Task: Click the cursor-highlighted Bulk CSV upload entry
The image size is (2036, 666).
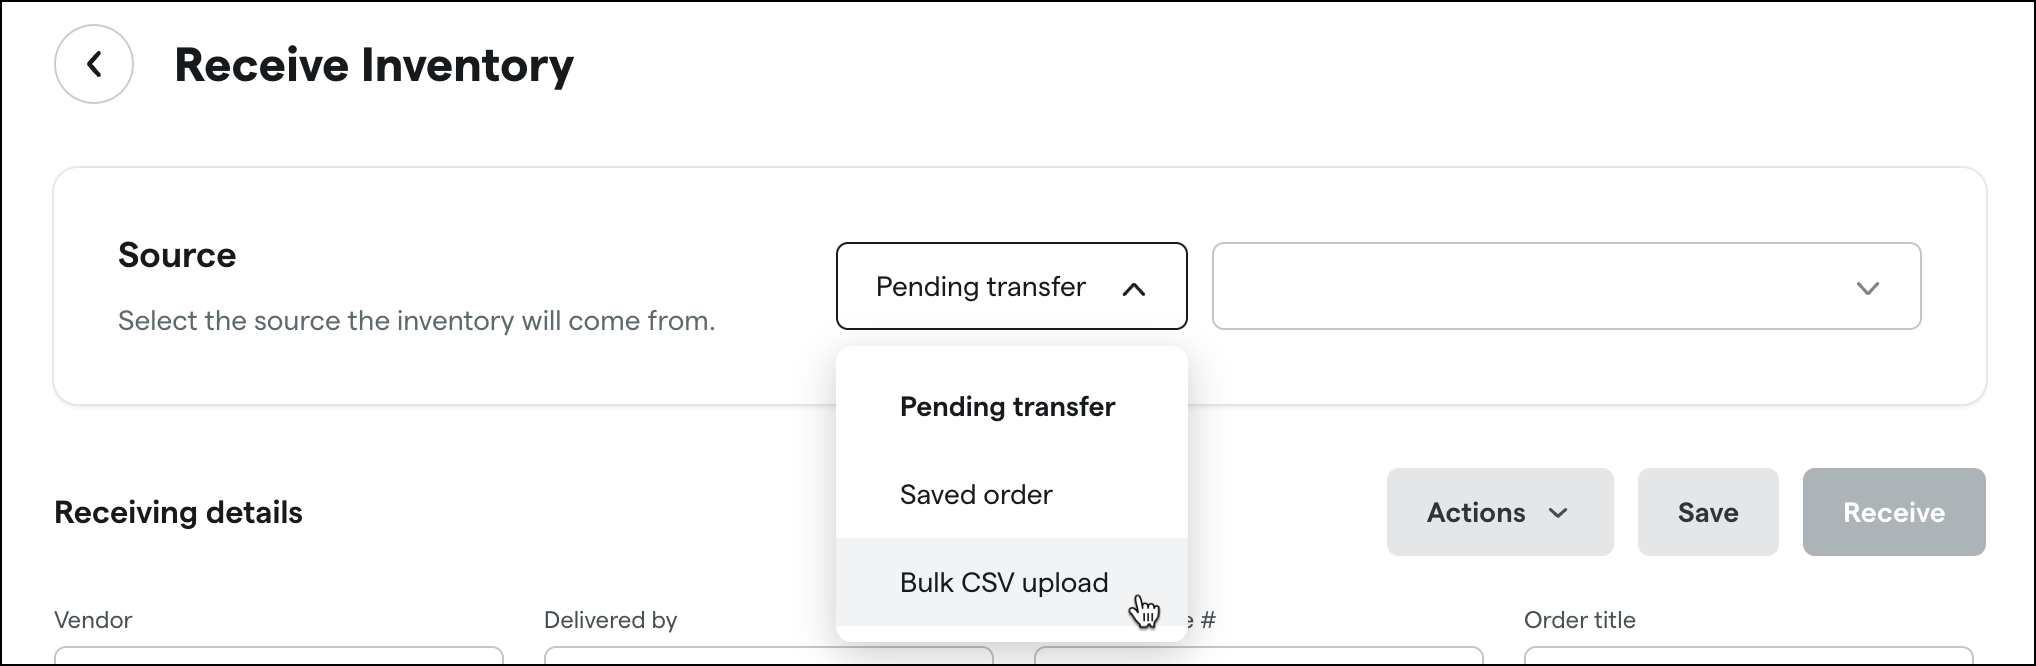Action: [x=1003, y=582]
